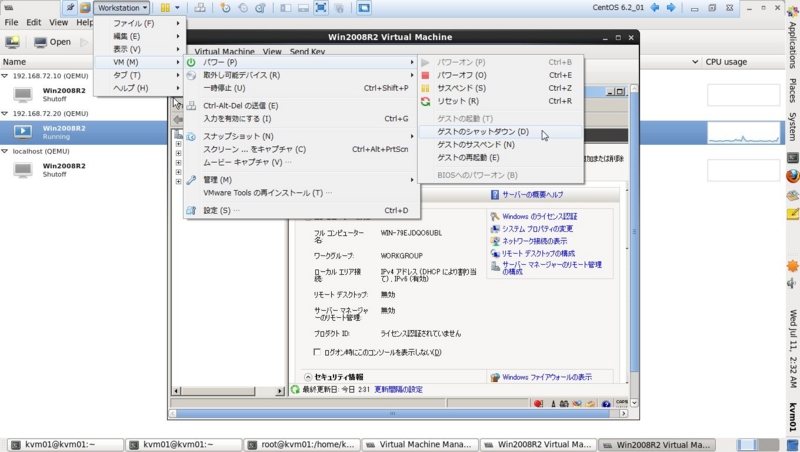Click the Running Win2008R2 monitor icon

coord(22,132)
